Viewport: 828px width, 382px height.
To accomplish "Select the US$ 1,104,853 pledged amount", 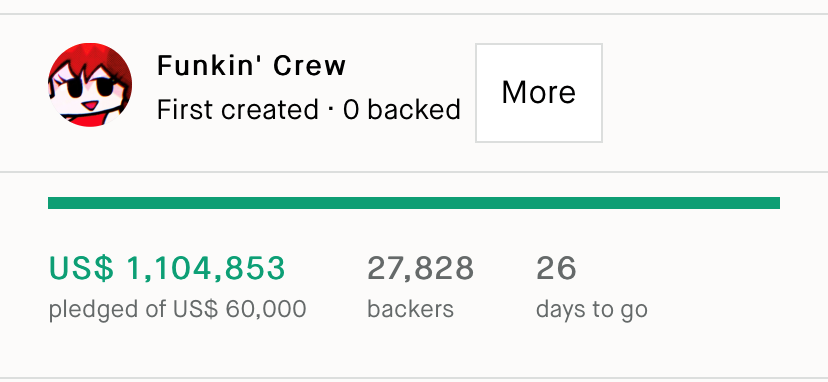I will pos(167,268).
